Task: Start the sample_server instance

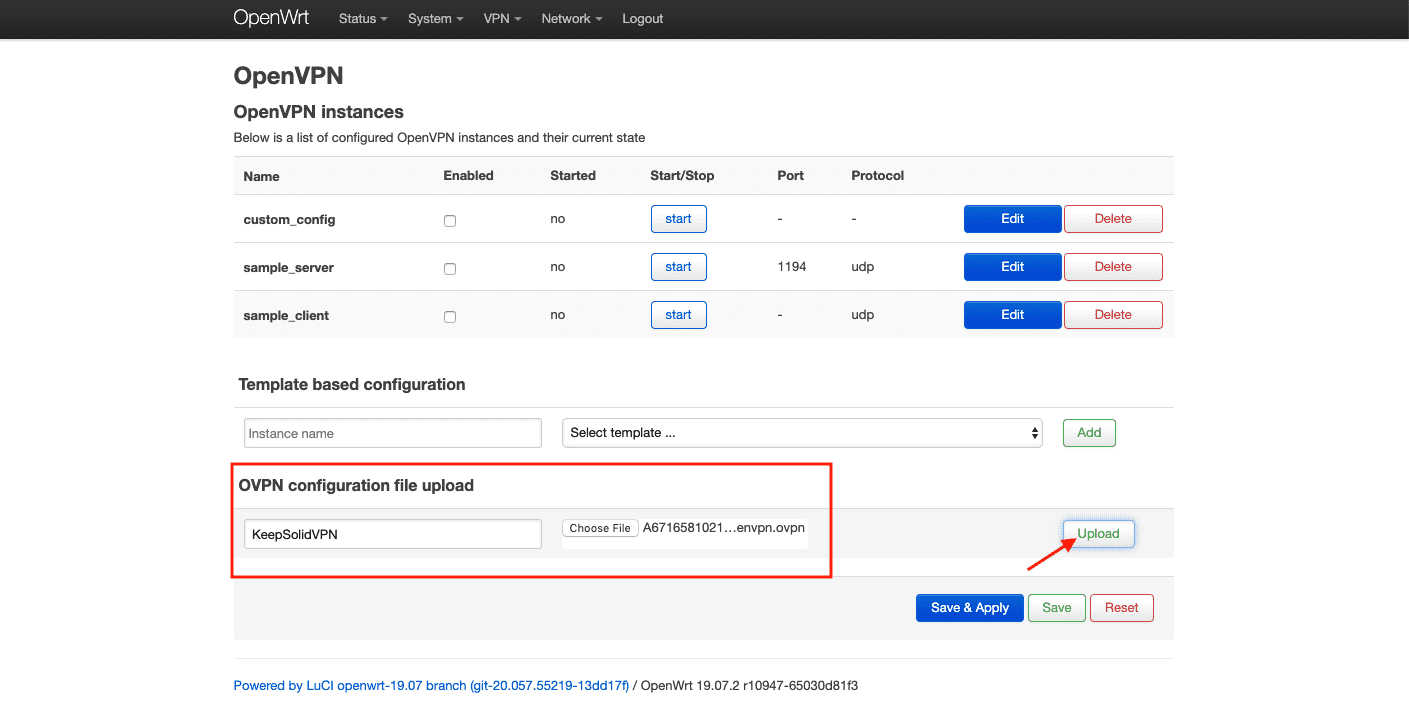Action: [678, 267]
